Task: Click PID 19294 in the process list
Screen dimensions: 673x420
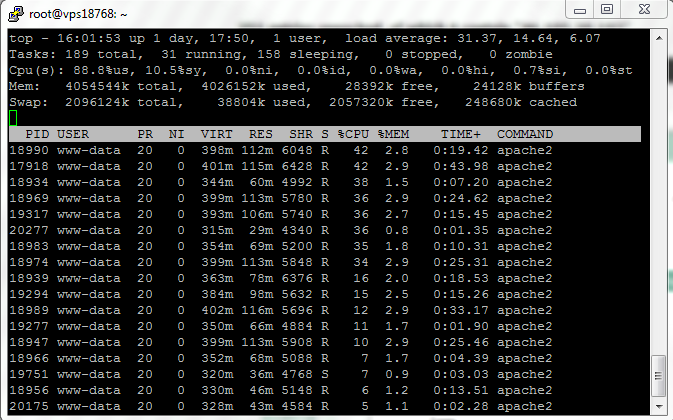Action: (x=29, y=294)
